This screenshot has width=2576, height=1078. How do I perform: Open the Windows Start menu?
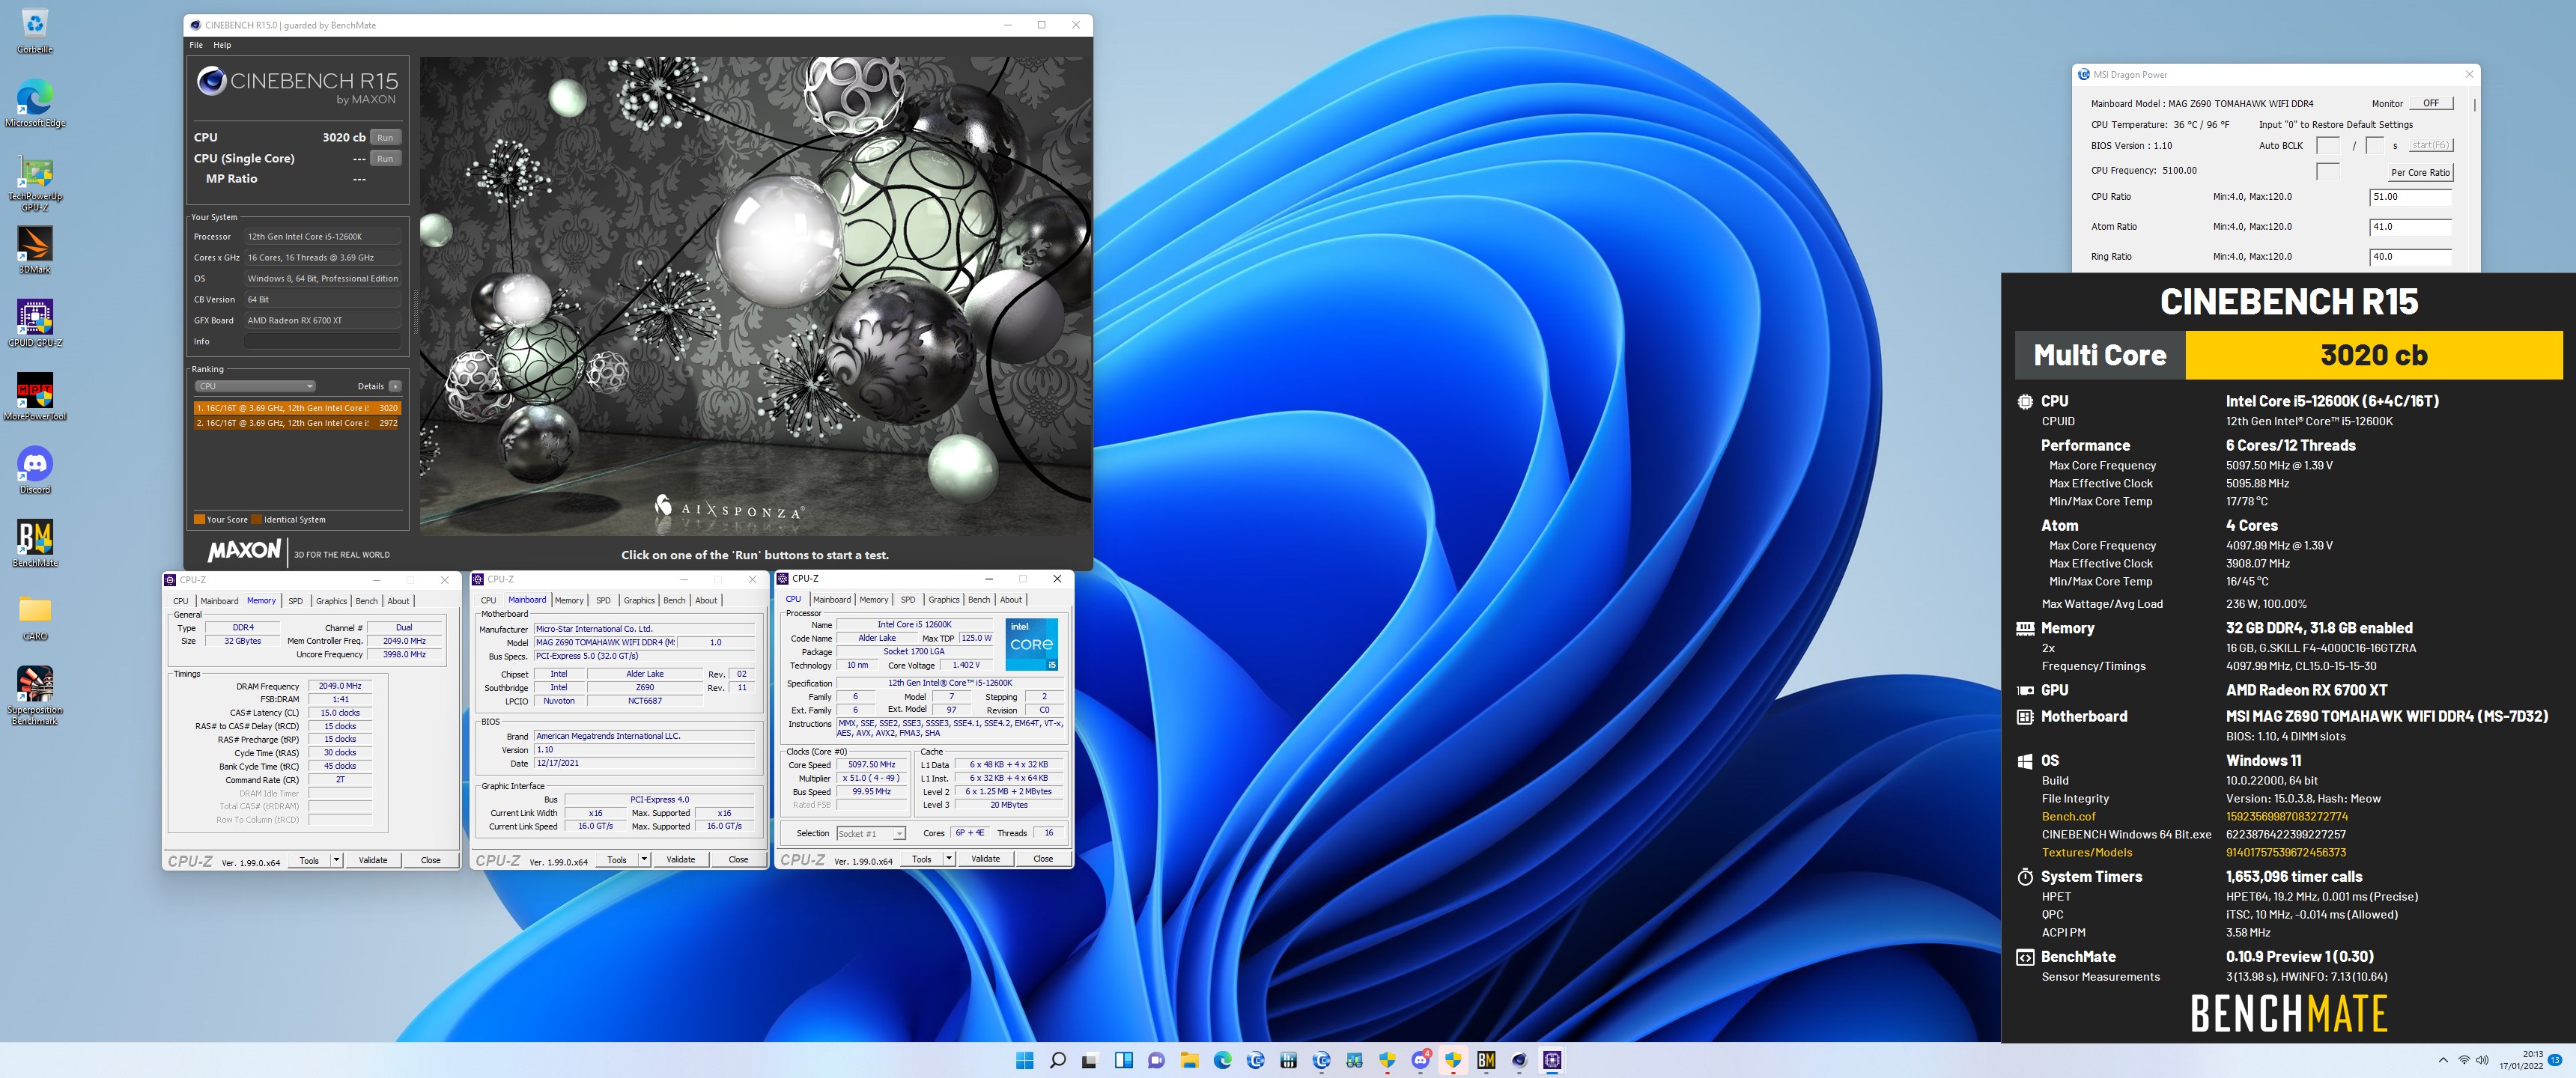coord(1024,1060)
